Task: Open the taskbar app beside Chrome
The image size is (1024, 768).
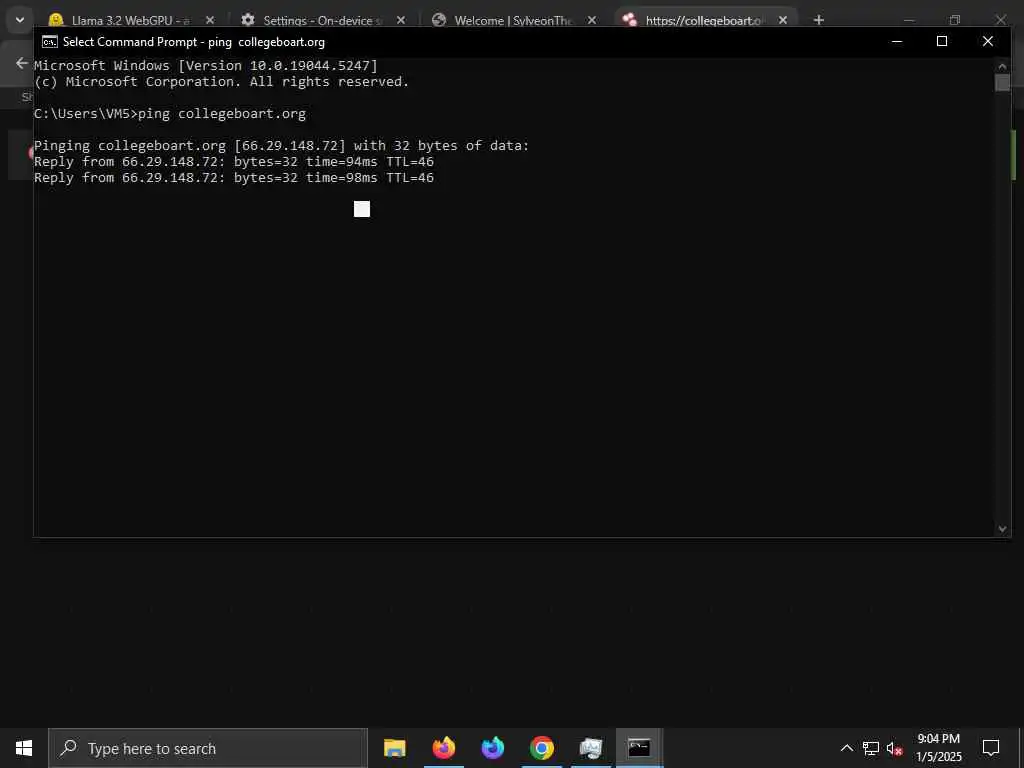Action: [x=590, y=748]
